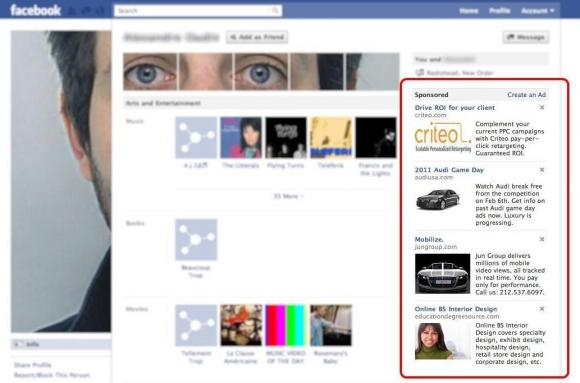Close the Mobilize ad
Viewport: 580px width, 383px height.
[542, 239]
